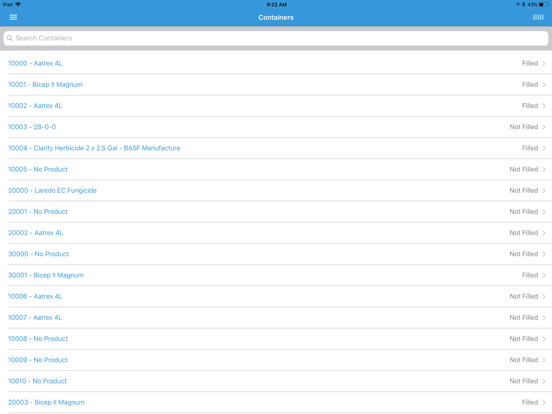
Task: Expand chevron on container 20001 row
Action: [x=544, y=212]
